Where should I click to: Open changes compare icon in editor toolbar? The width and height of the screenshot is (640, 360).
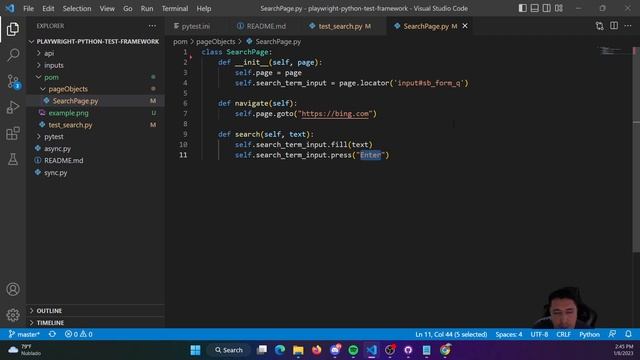(x=599, y=26)
